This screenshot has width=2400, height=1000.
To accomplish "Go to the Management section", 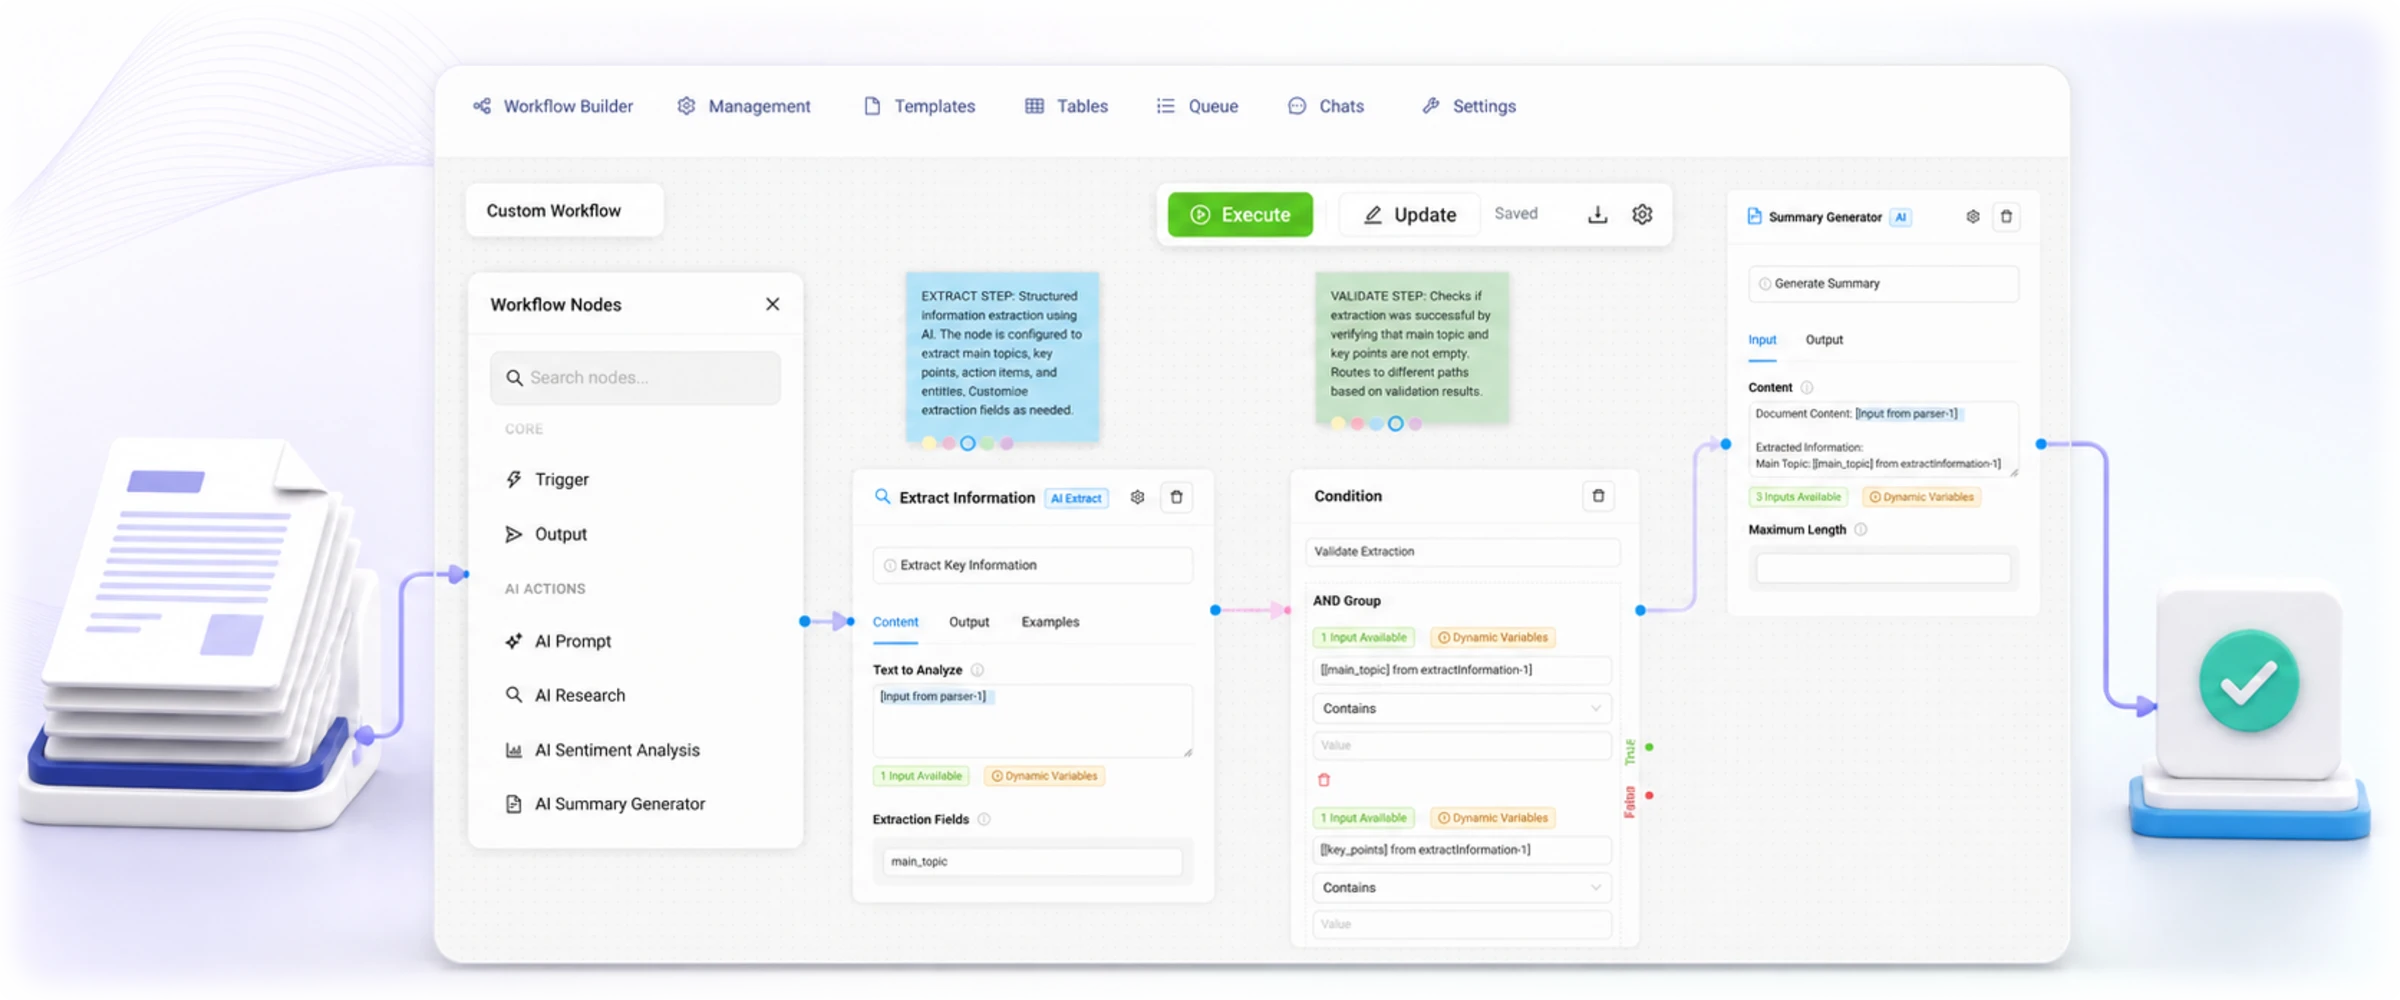I will pos(744,106).
